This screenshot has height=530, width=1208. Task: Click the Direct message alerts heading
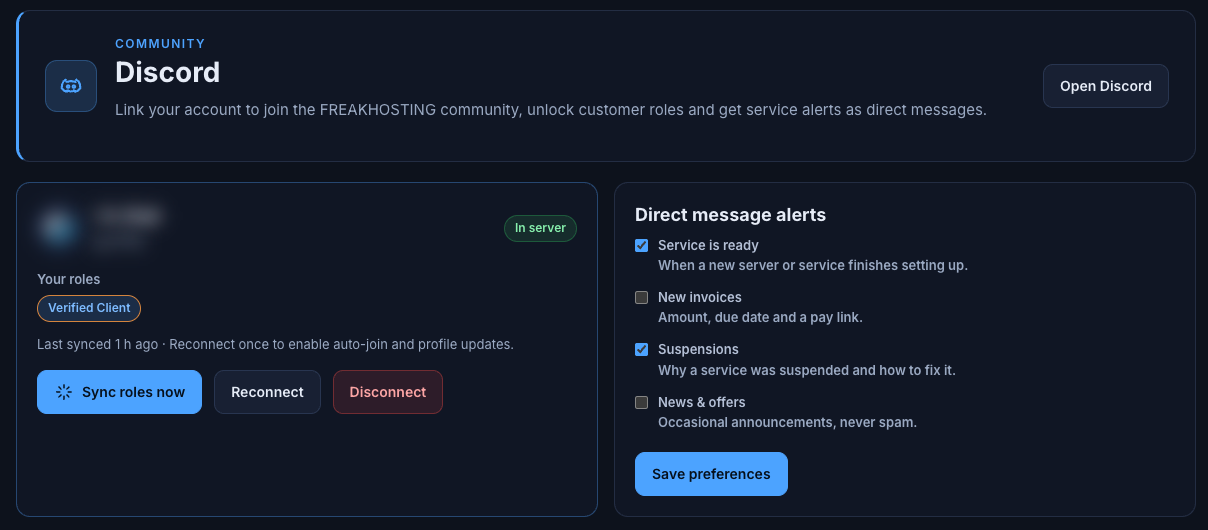[x=730, y=215]
